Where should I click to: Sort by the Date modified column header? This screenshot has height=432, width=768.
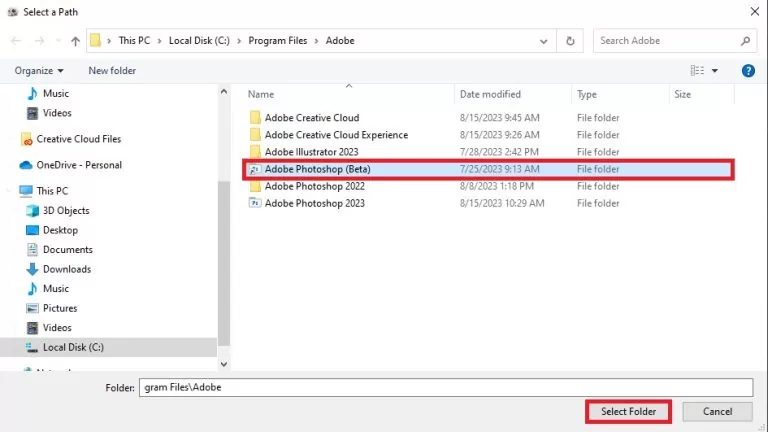(x=489, y=94)
